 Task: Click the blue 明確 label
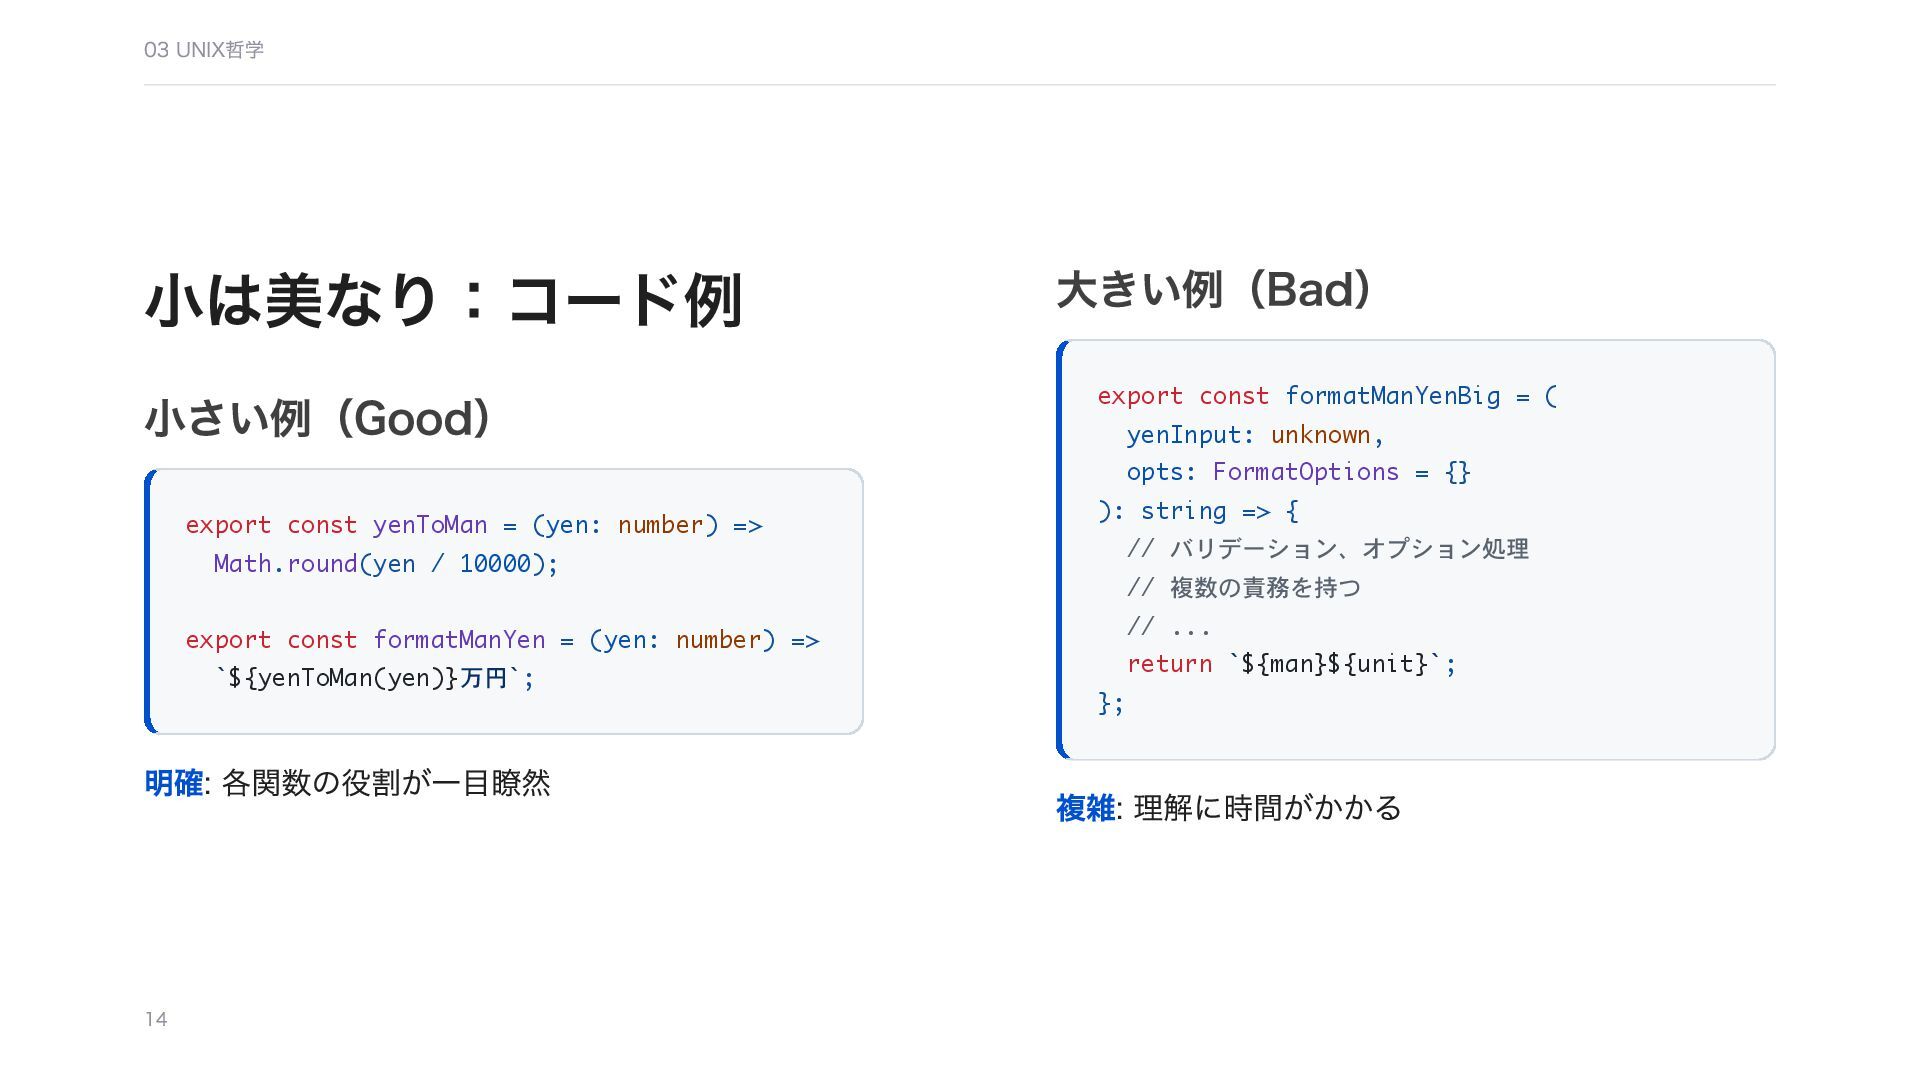click(173, 783)
